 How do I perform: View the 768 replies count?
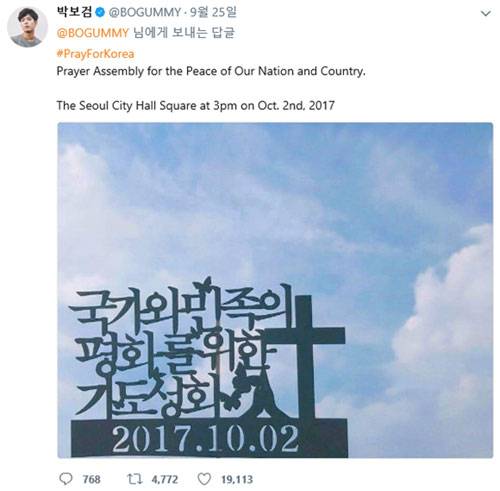[91, 479]
